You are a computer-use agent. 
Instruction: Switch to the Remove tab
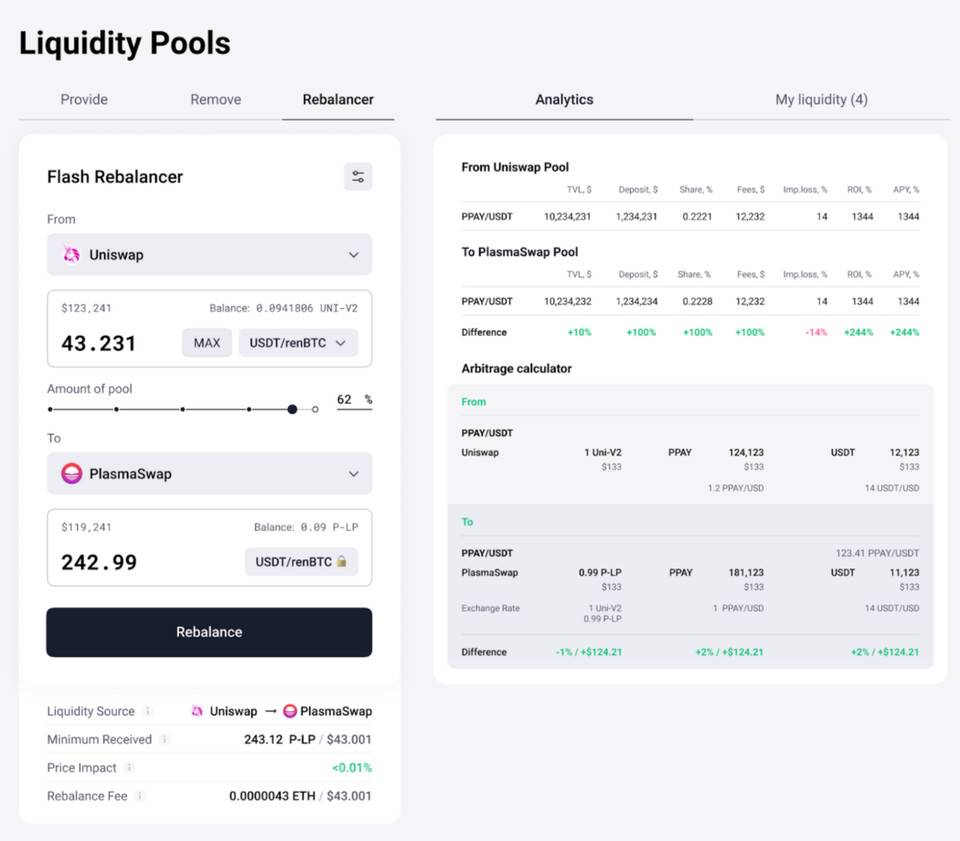[x=216, y=100]
